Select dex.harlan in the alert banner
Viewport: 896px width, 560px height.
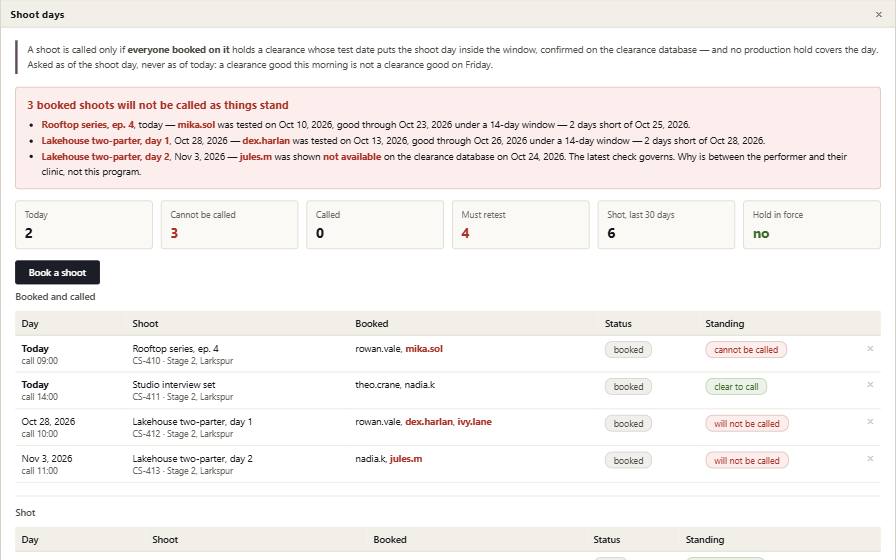pos(266,141)
